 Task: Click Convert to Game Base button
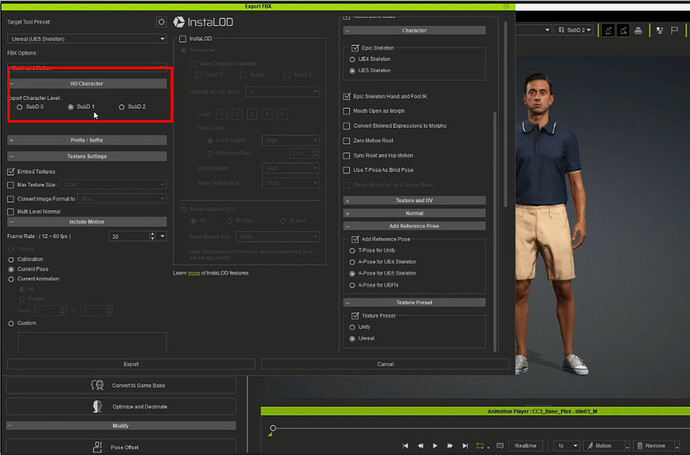click(x=121, y=385)
